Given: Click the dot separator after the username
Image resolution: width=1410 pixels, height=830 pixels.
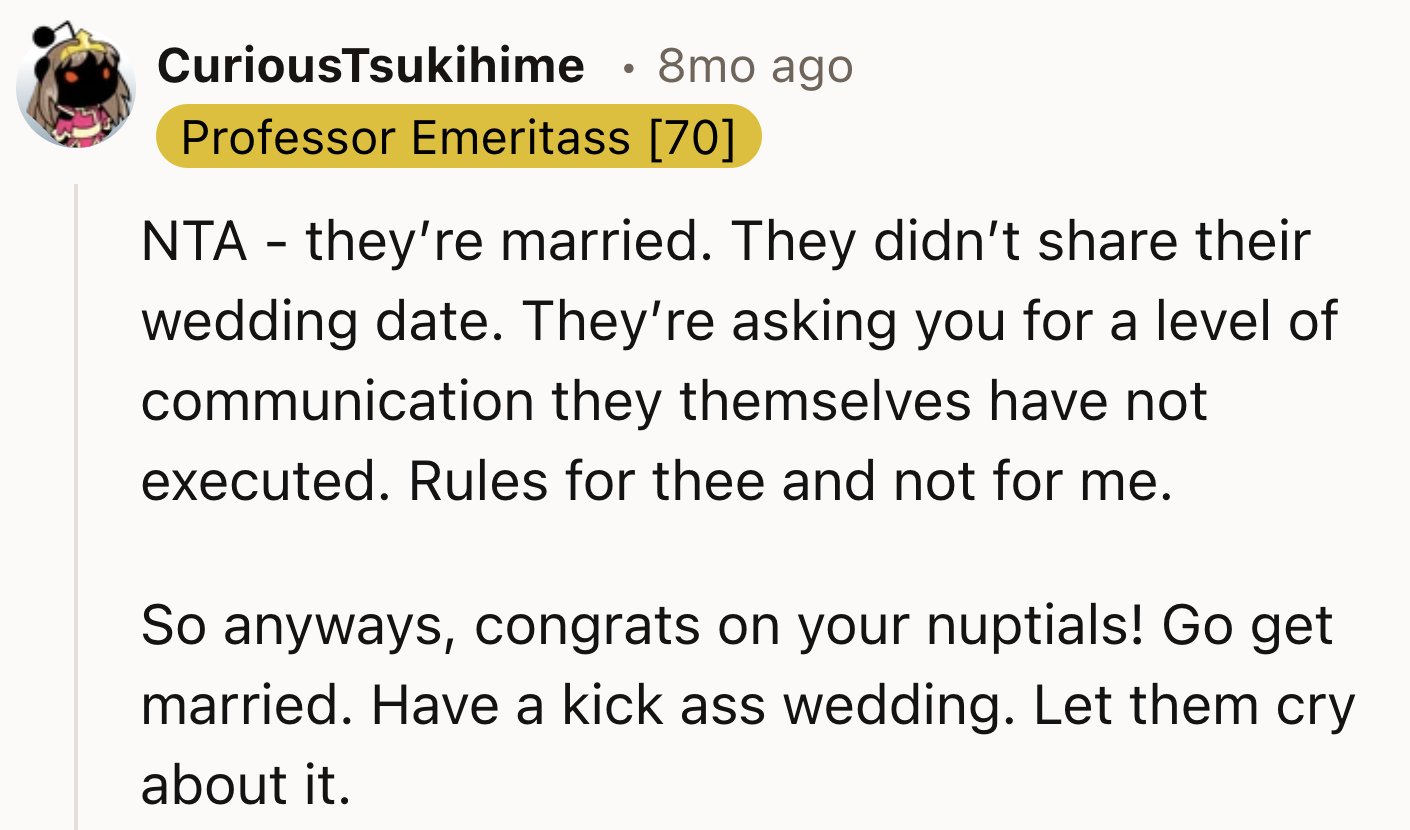Looking at the screenshot, I should [x=628, y=67].
